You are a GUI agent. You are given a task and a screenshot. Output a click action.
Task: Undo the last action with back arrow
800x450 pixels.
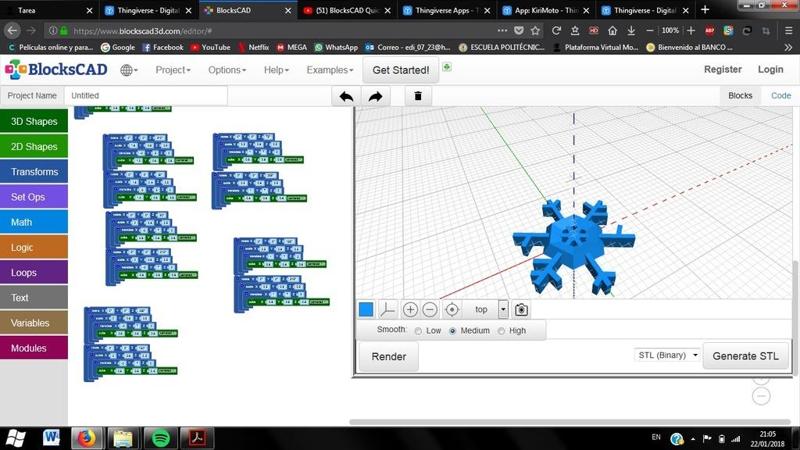346,96
